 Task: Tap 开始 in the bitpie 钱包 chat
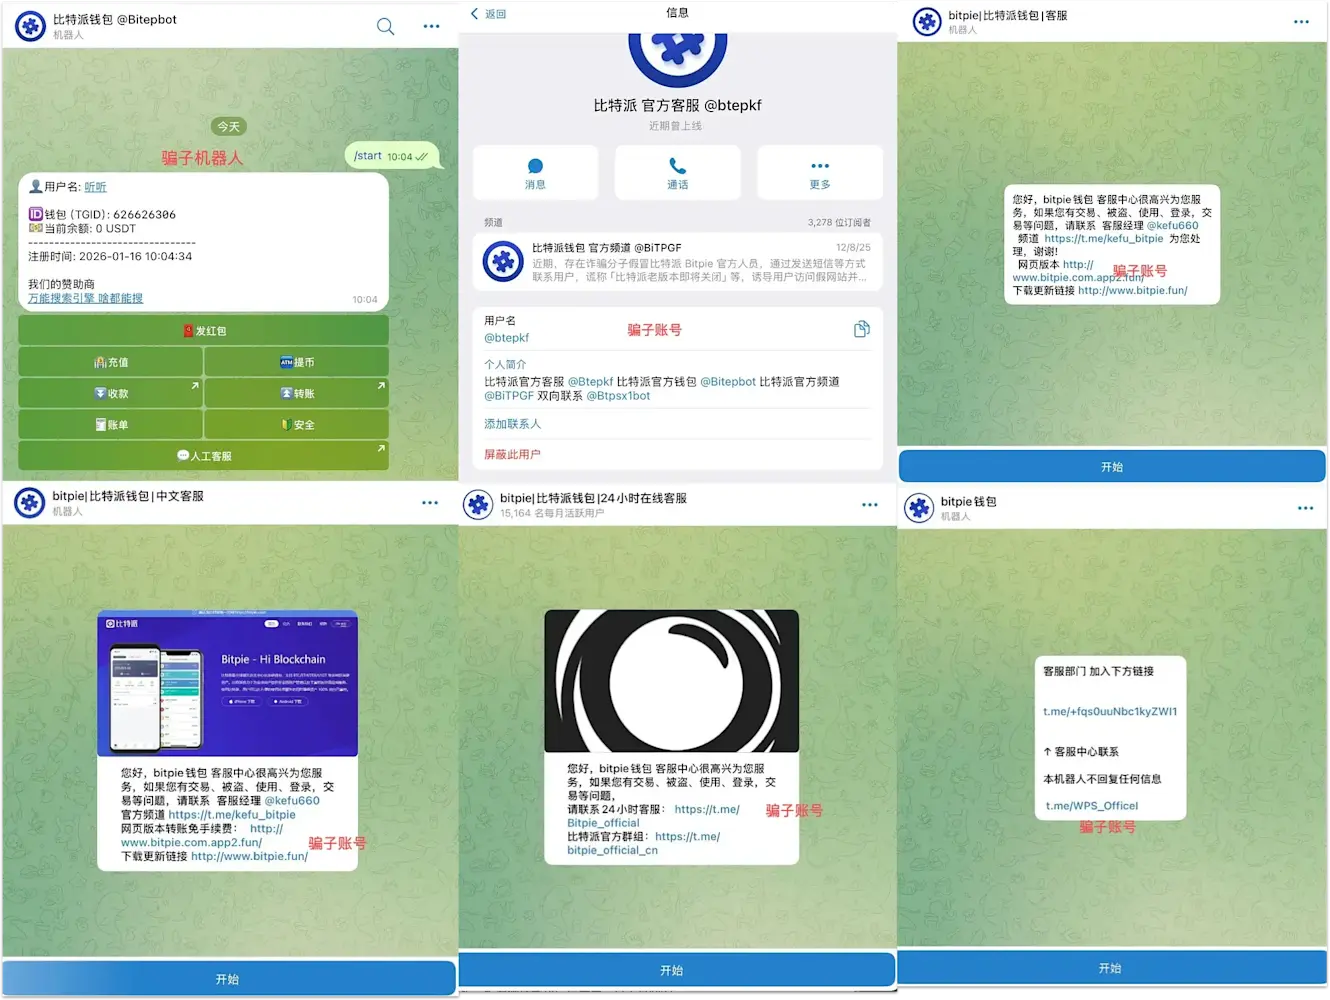(1111, 968)
